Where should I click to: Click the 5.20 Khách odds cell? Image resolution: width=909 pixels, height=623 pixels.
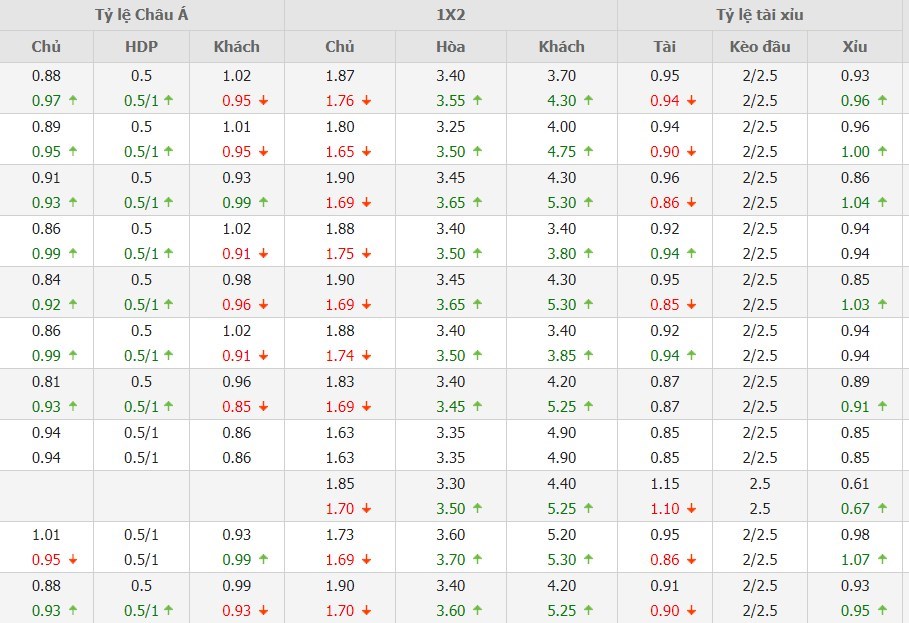point(562,535)
